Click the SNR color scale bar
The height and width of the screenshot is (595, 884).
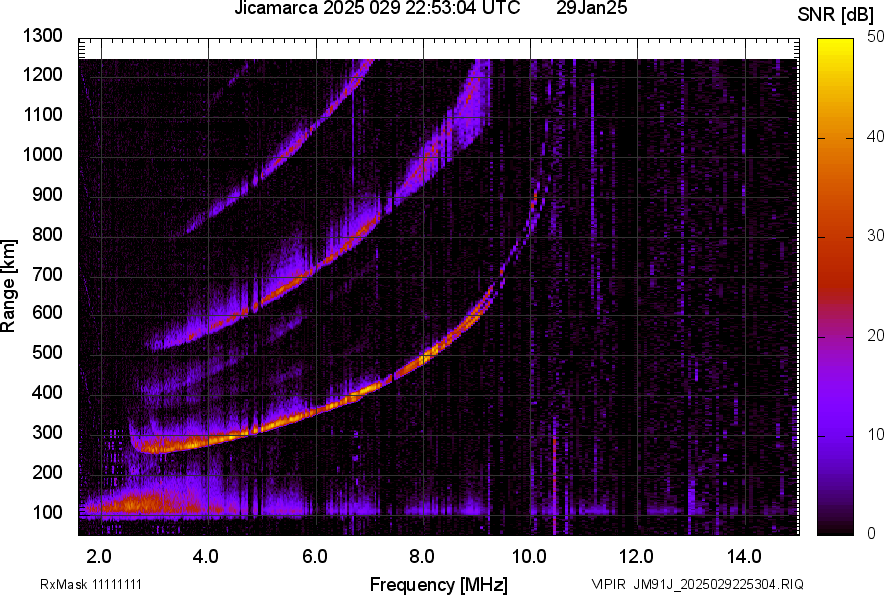pyautogui.click(x=835, y=287)
